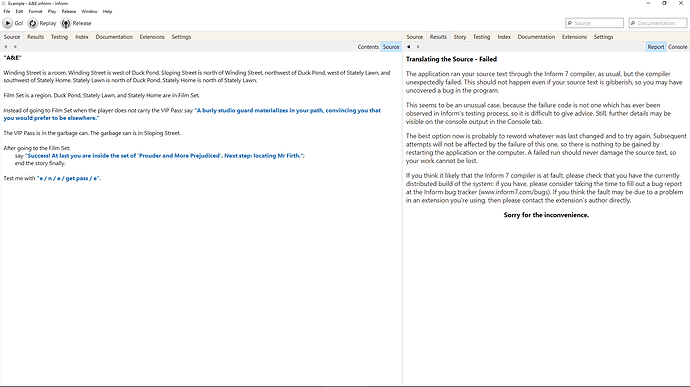The image size is (690, 387).
Task: Select left pane Documentation tab
Action: tap(114, 37)
